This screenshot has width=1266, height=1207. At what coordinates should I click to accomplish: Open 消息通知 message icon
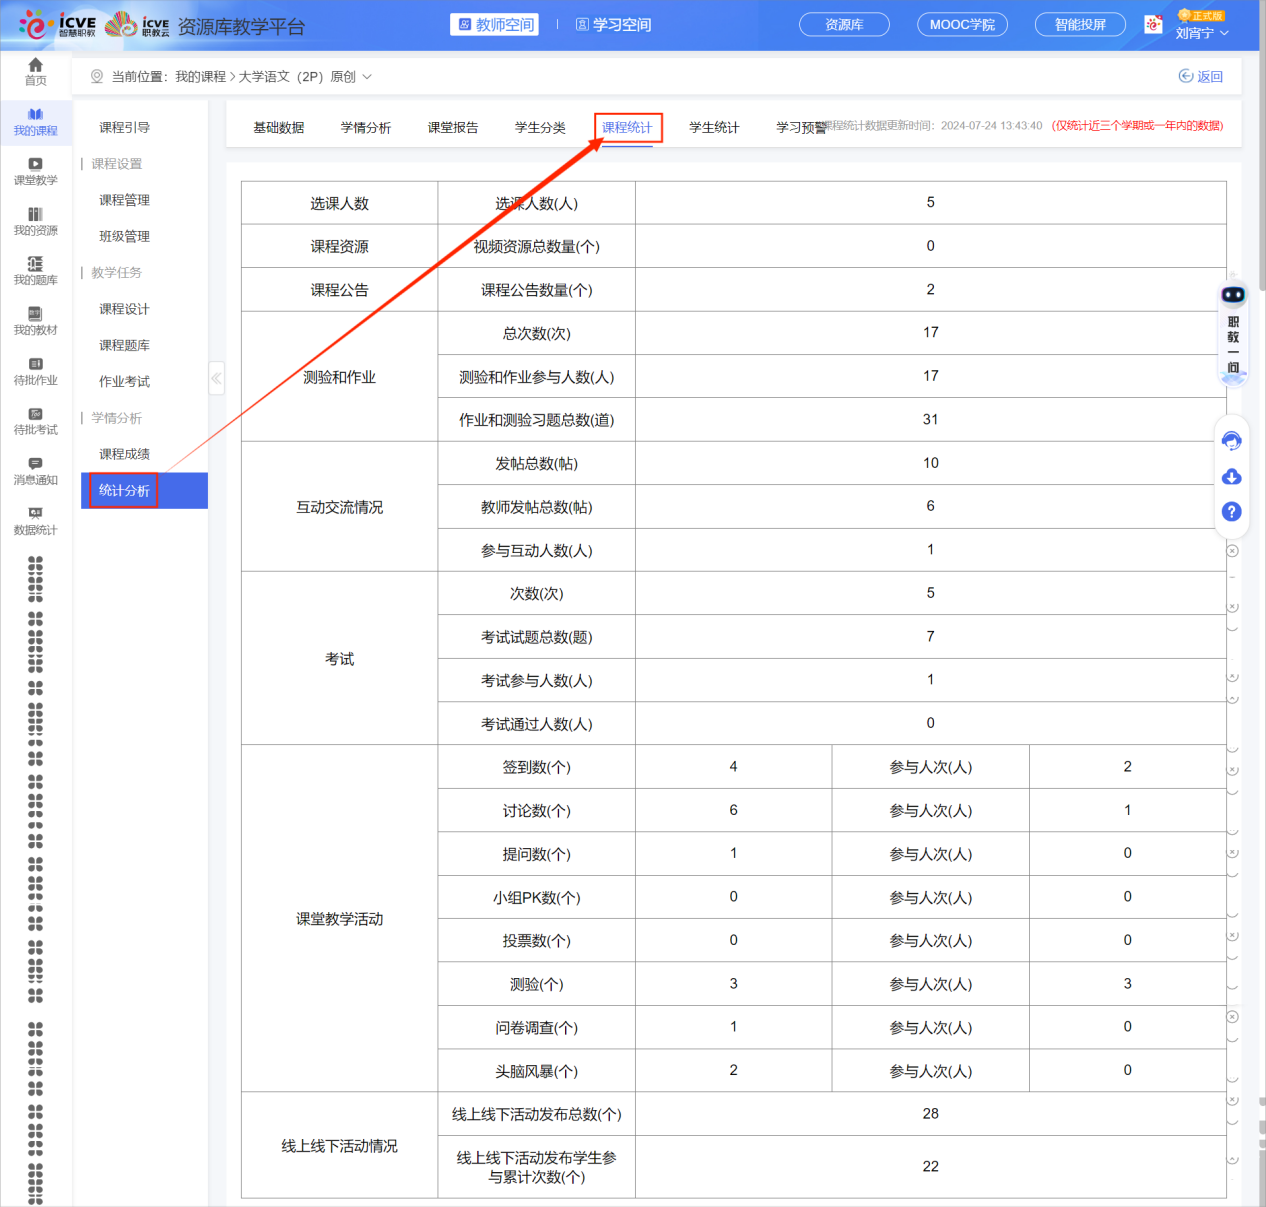(35, 470)
